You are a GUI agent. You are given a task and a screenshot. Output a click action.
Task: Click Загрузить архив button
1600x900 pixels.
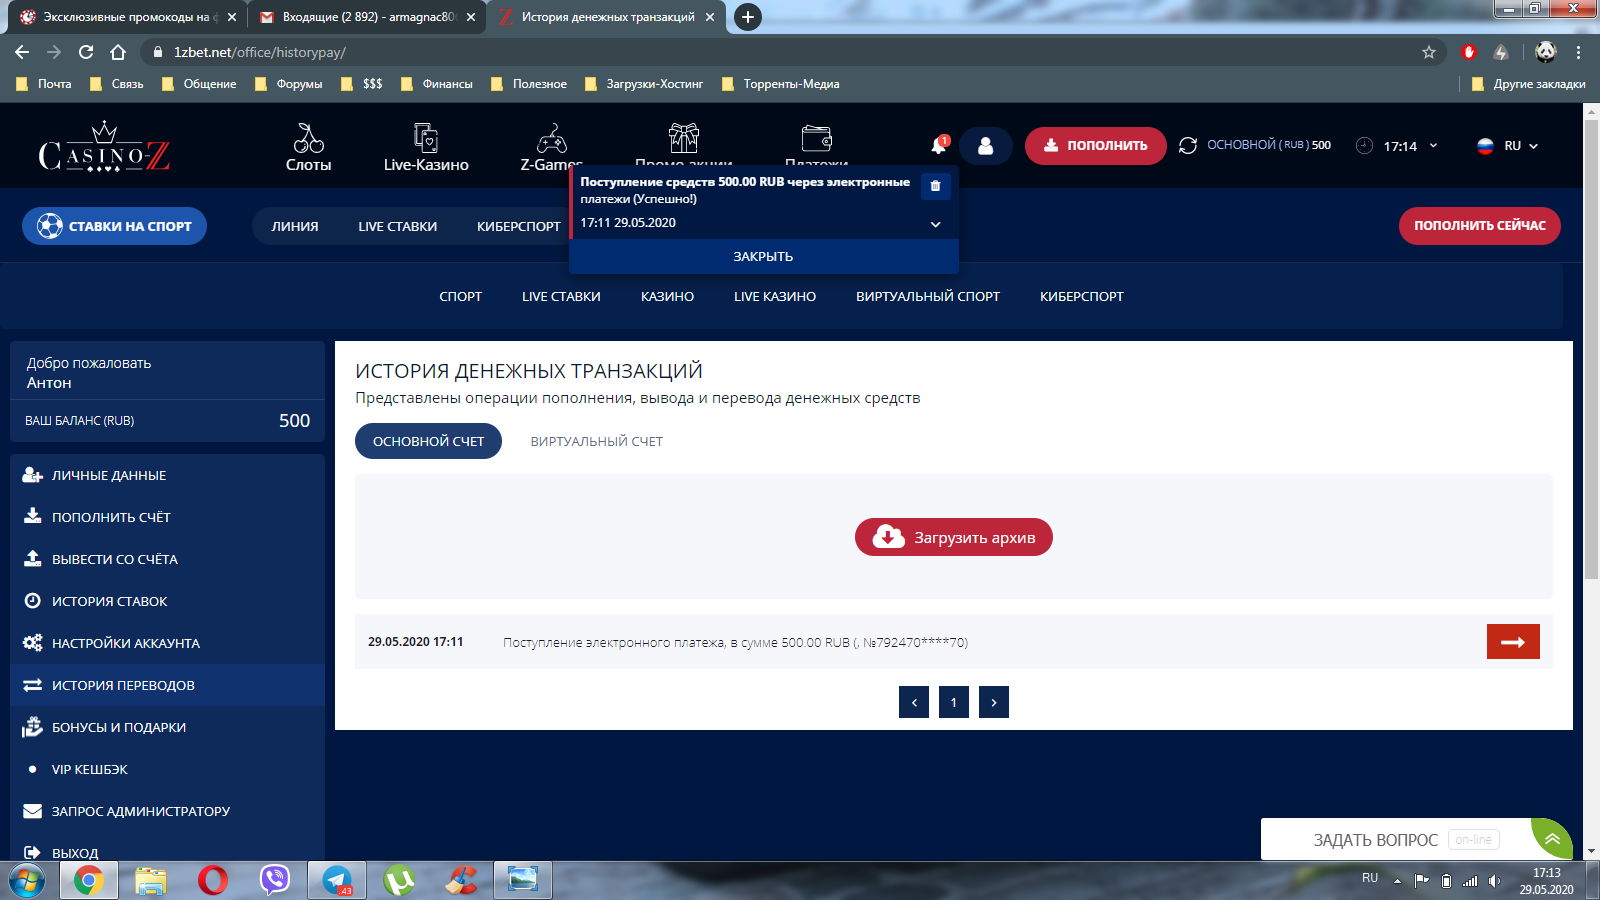954,537
